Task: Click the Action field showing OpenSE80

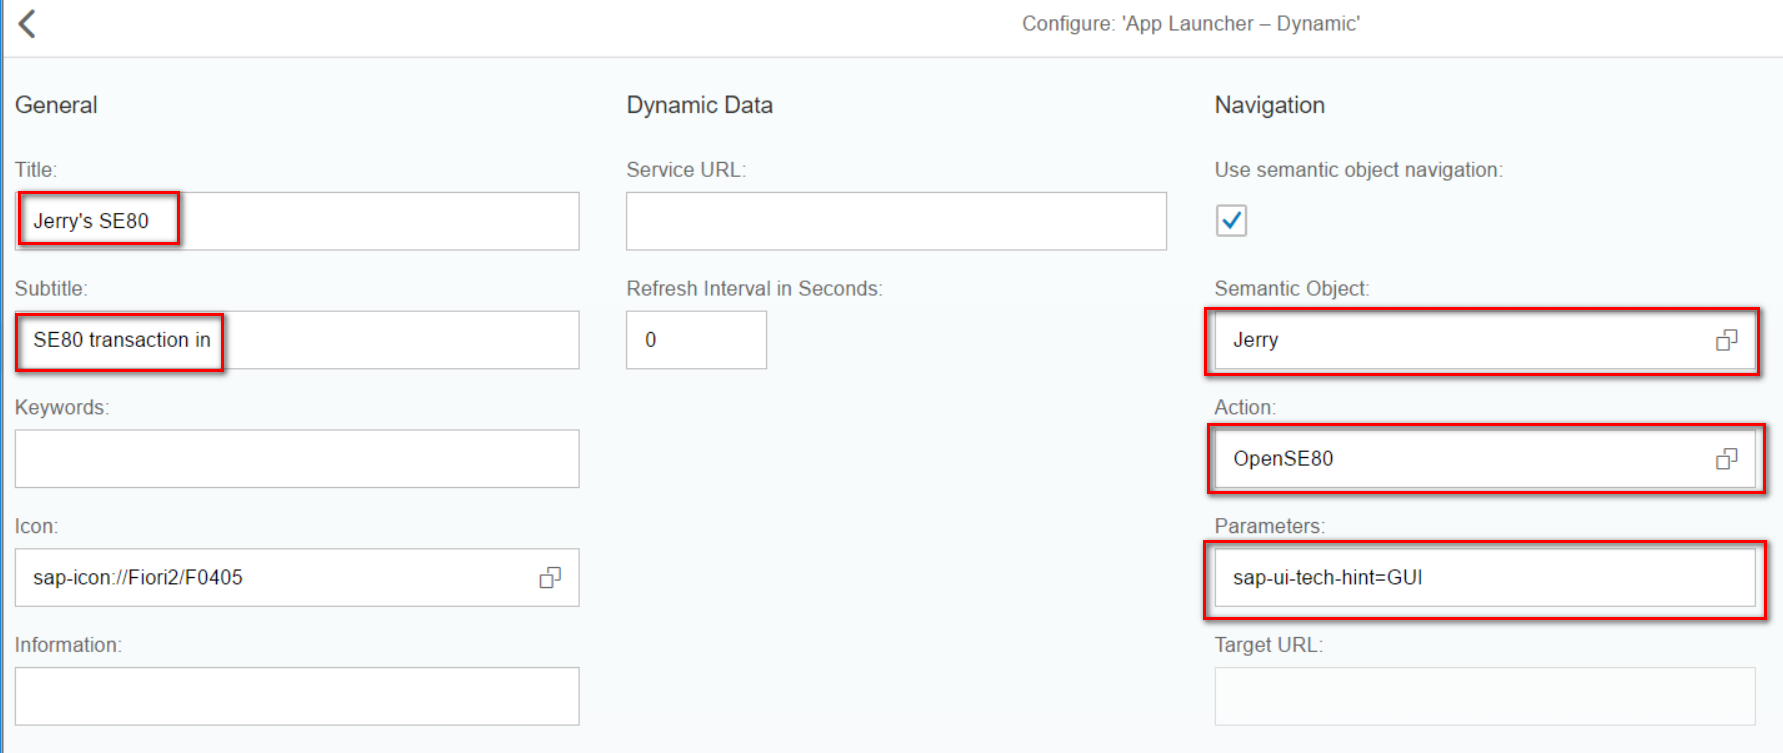Action: 1460,459
